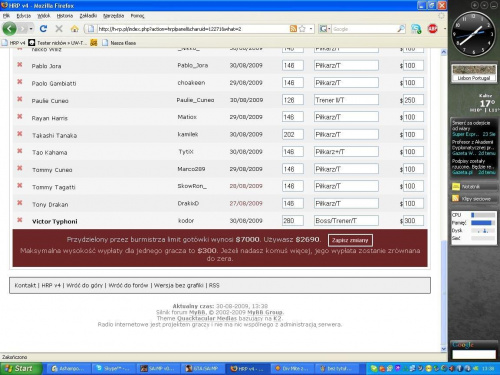Follow the Wersja bez grafiki link
The width and height of the screenshot is (500, 375).
point(179,285)
